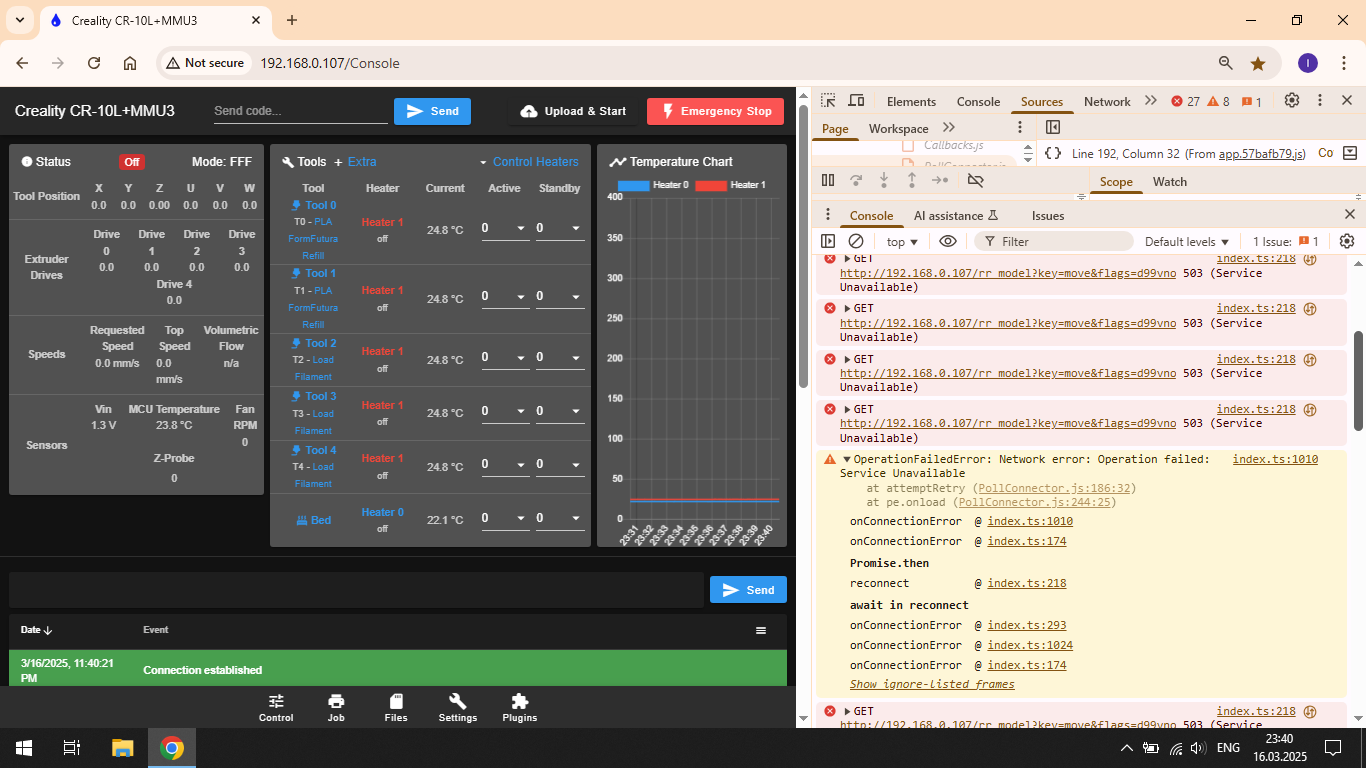Open Sources navigator three-dot options menu

tap(1020, 127)
